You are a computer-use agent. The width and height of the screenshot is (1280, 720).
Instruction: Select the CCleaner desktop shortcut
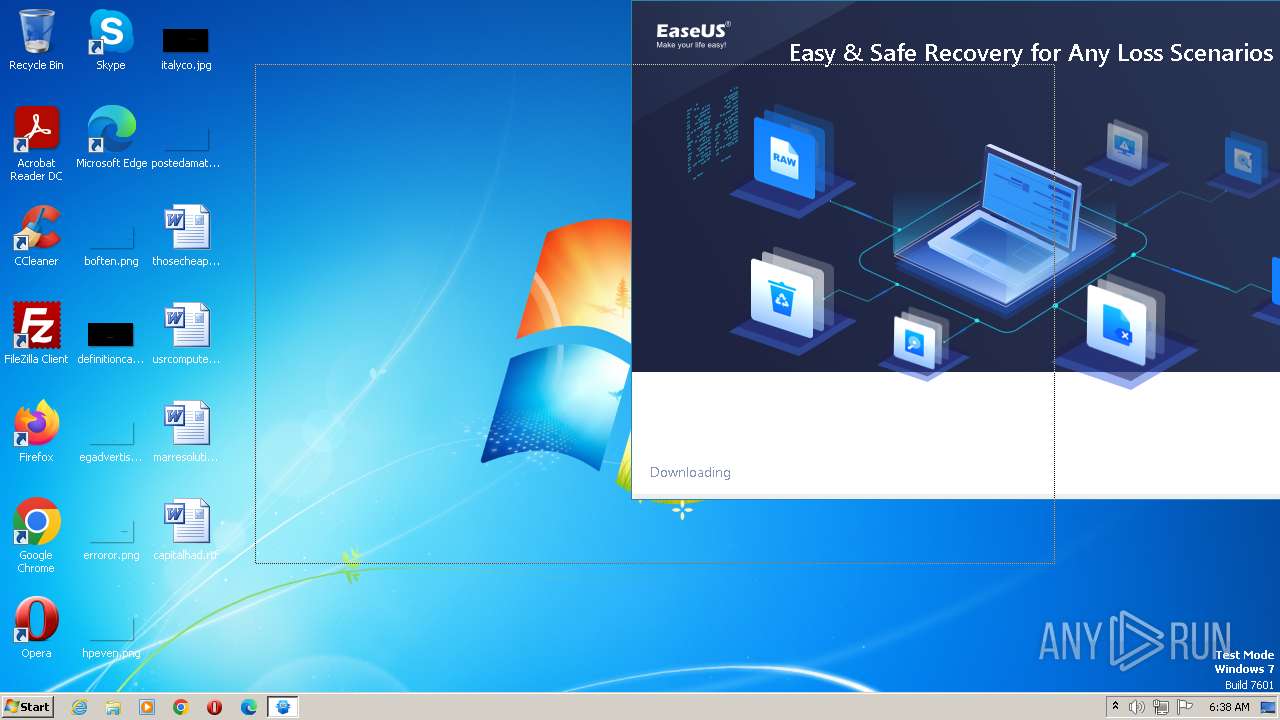(36, 236)
